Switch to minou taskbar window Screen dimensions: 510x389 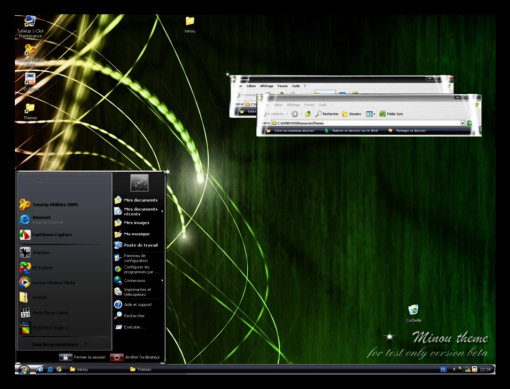click(x=97, y=369)
